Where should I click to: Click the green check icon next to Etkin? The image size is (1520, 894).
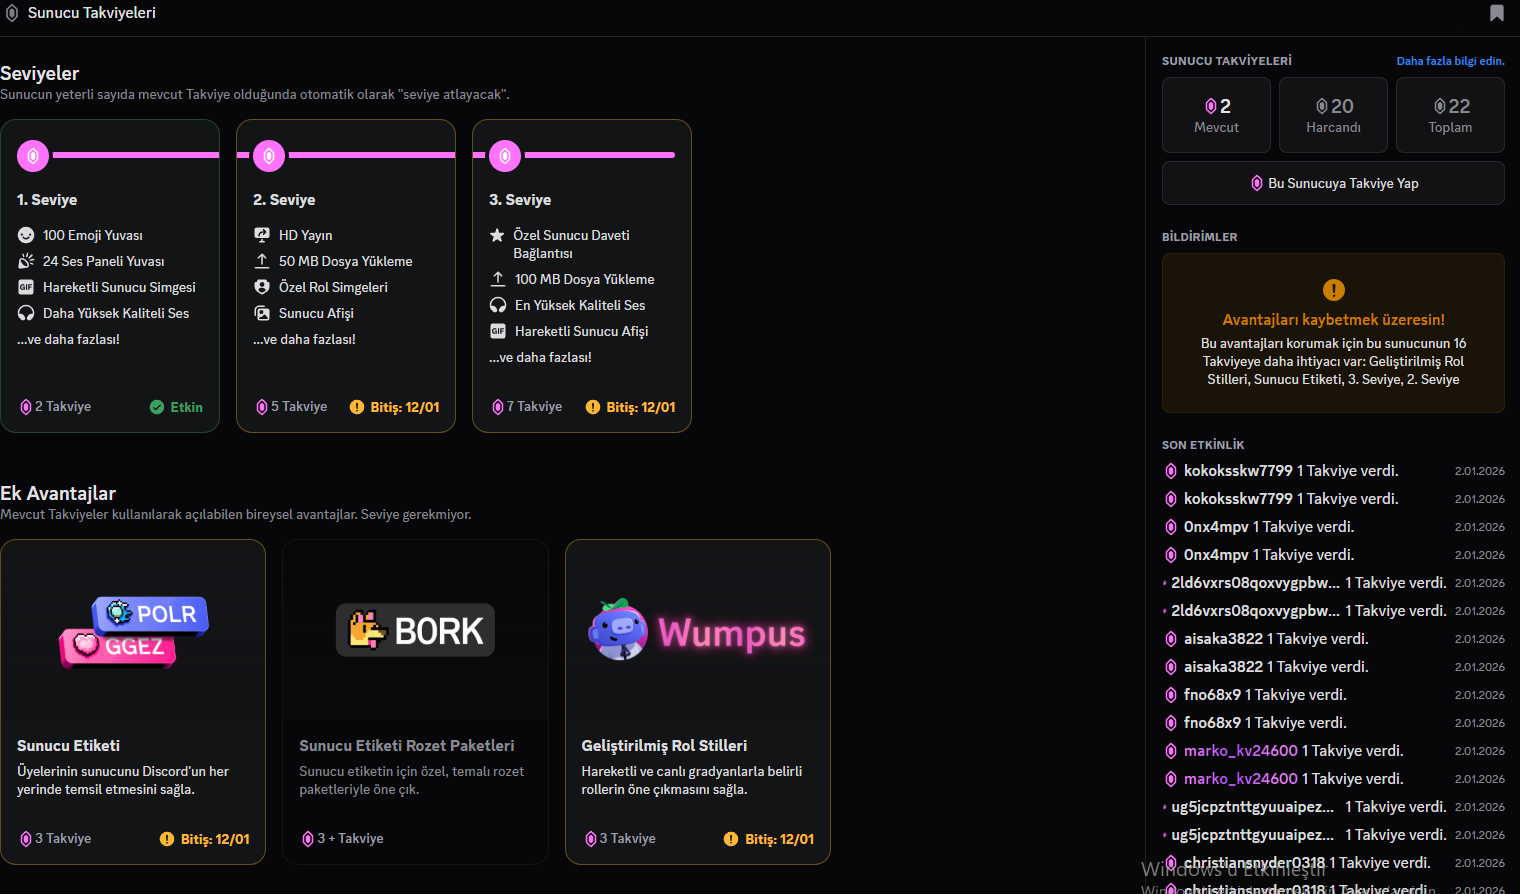(x=157, y=407)
